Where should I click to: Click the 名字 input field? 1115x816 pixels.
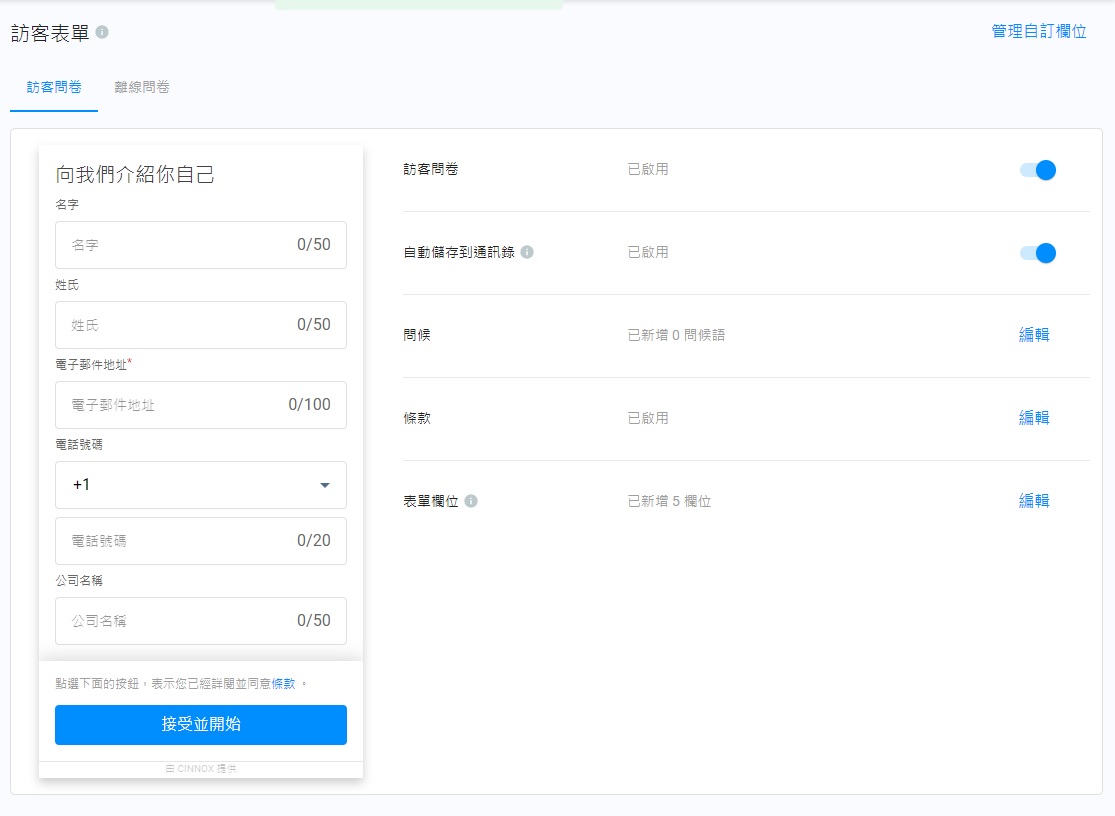(180, 245)
